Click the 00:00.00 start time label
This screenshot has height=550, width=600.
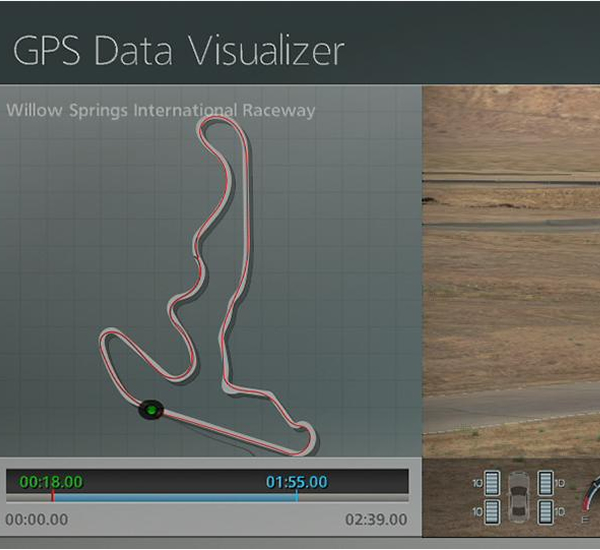pyautogui.click(x=37, y=519)
